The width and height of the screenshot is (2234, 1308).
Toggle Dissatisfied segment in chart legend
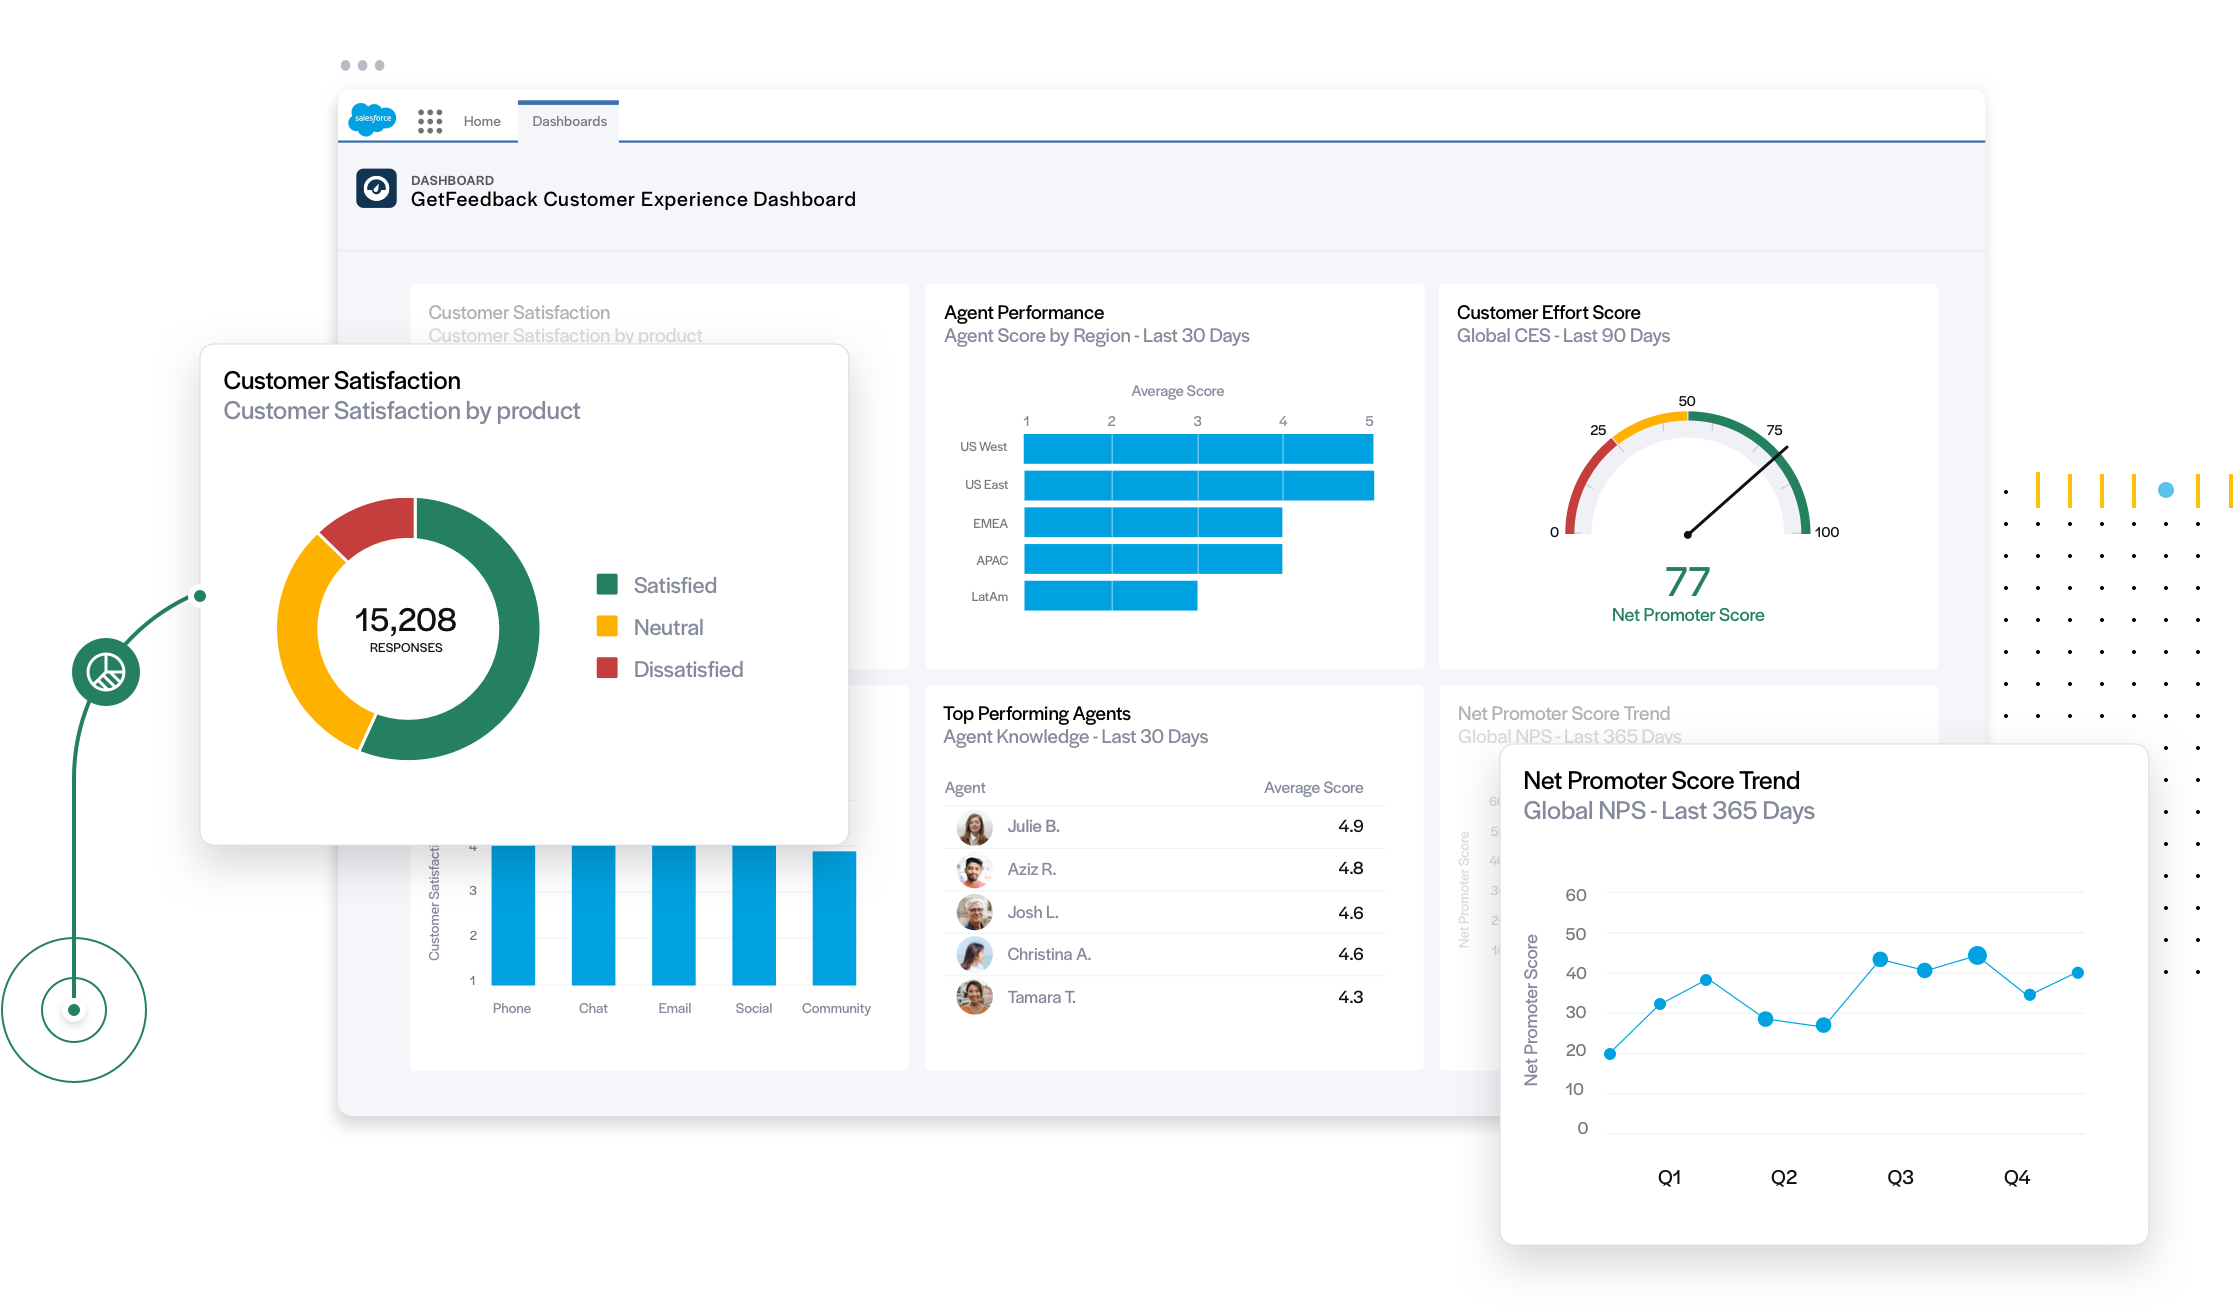pos(685,670)
